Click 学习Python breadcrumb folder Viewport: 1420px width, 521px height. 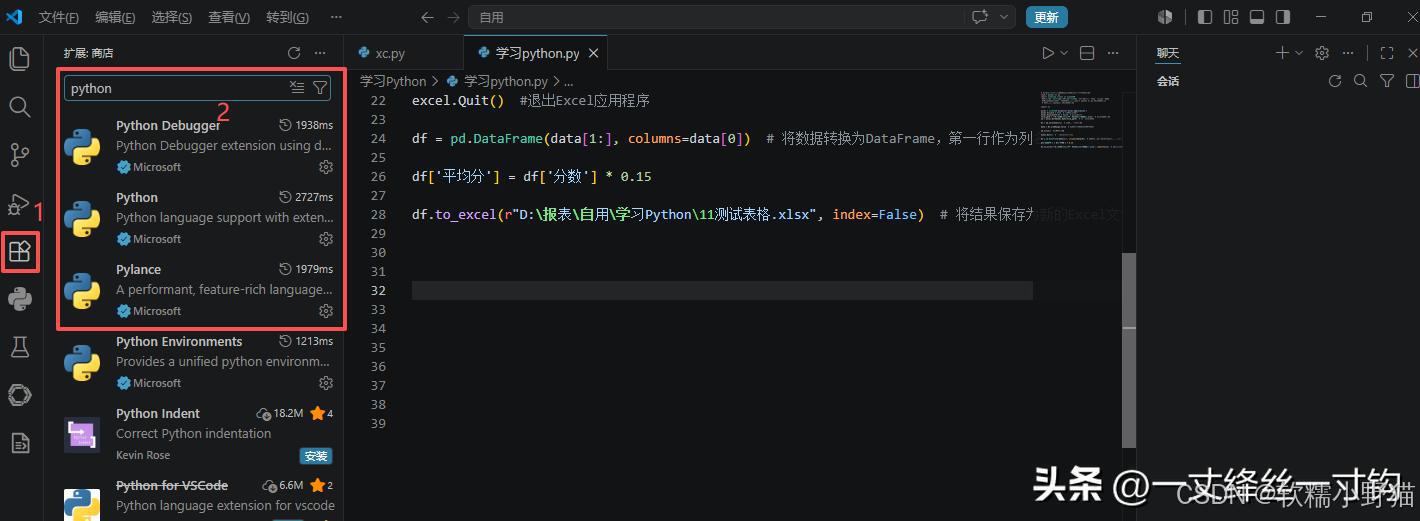pos(393,81)
